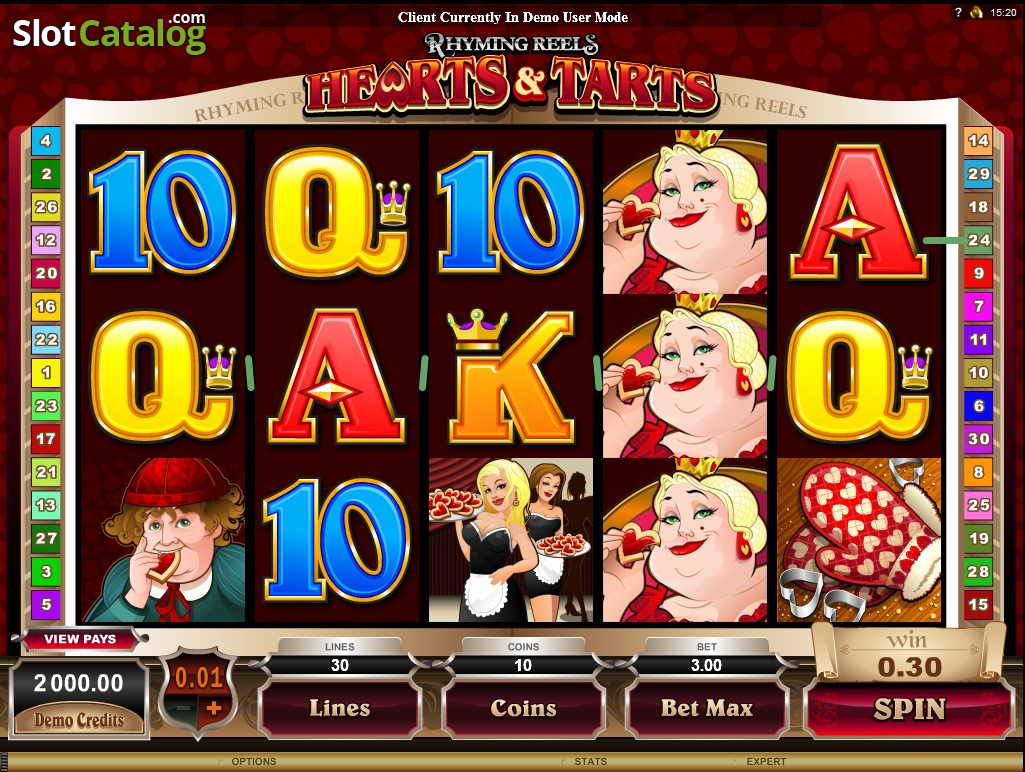The height and width of the screenshot is (772, 1025).
Task: Select payline marker 24
Action: tap(978, 240)
